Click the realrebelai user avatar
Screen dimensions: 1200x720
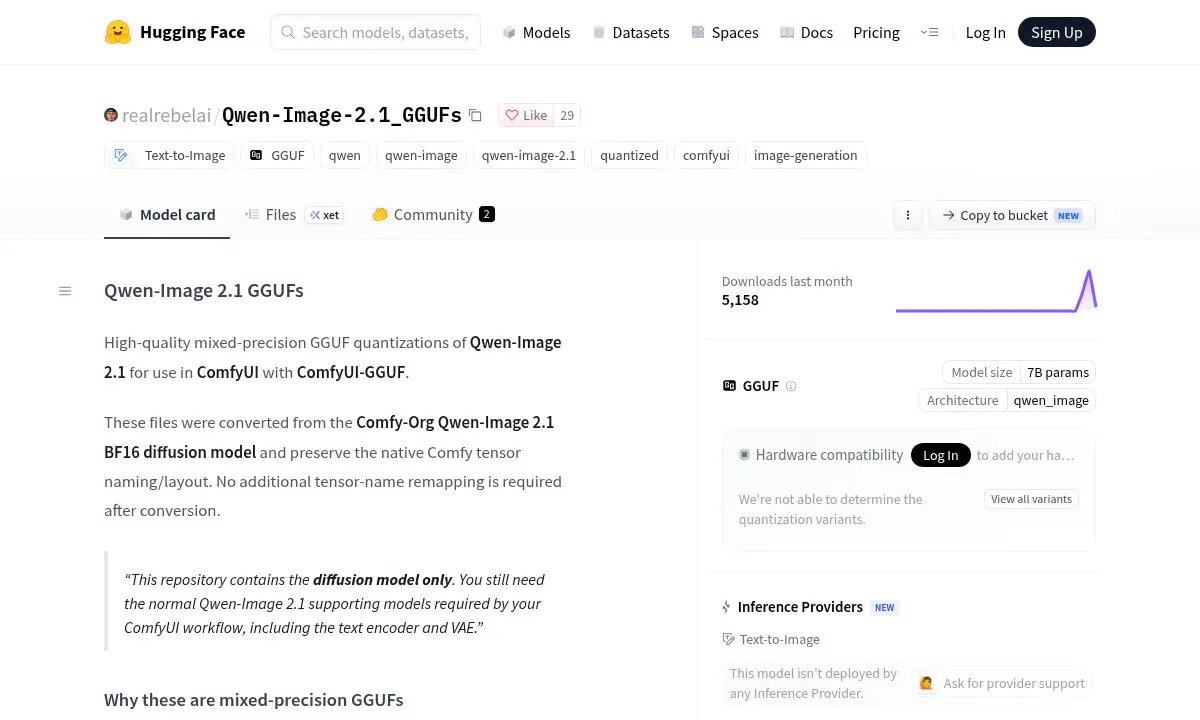click(x=111, y=115)
